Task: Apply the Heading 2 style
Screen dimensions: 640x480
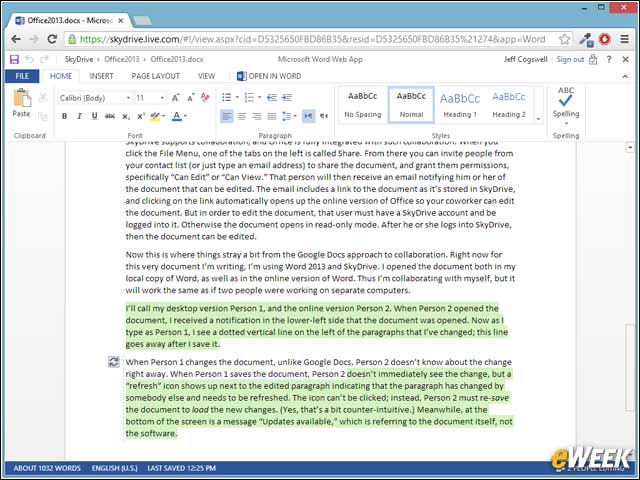Action: pos(509,105)
